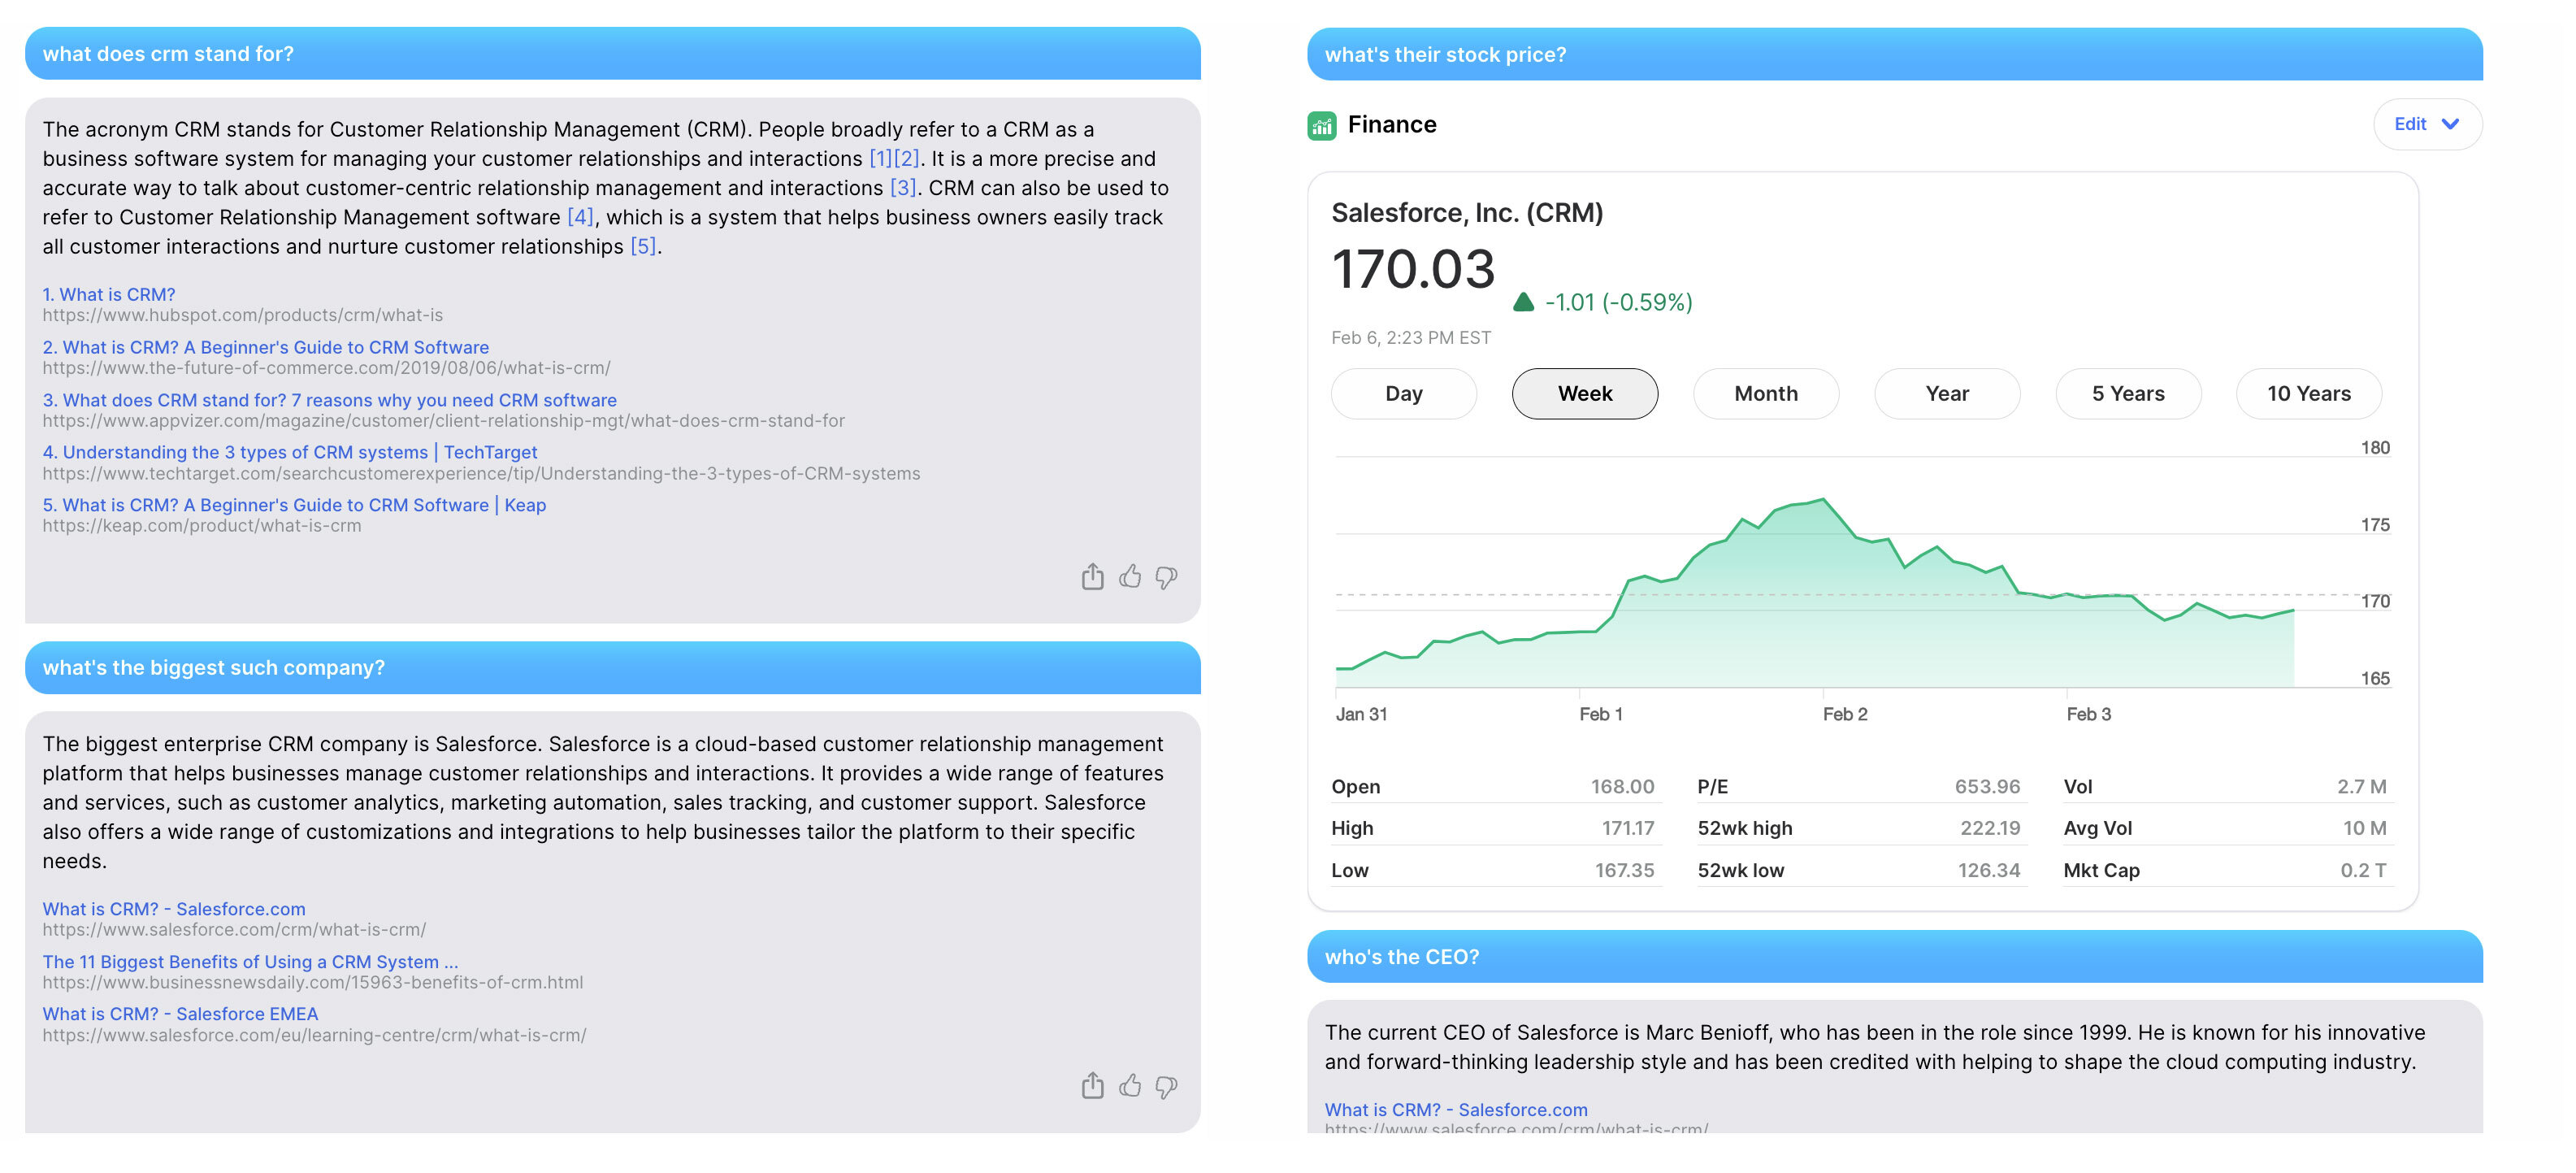Screen dimensions: 2576x1173
Task: Select the Week chart view tab
Action: click(x=1584, y=393)
